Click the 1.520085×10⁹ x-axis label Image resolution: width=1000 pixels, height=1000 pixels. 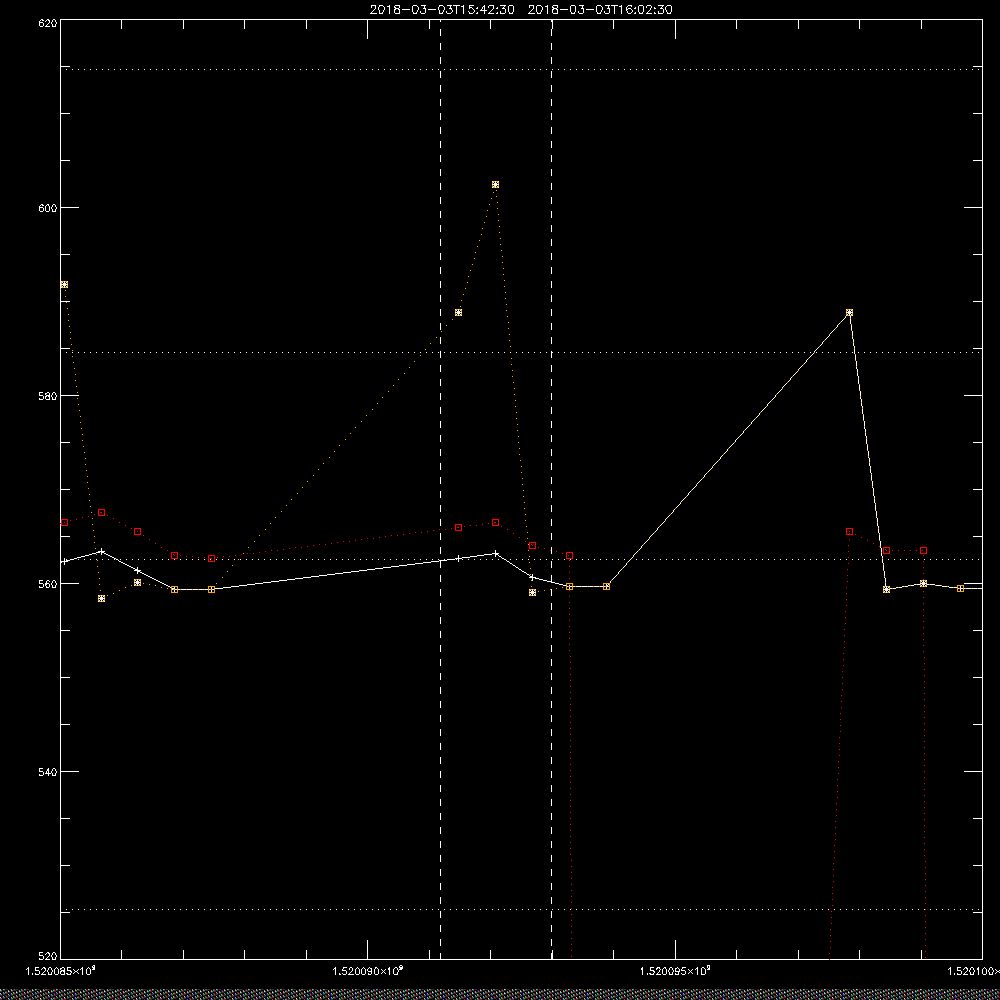pos(61,971)
